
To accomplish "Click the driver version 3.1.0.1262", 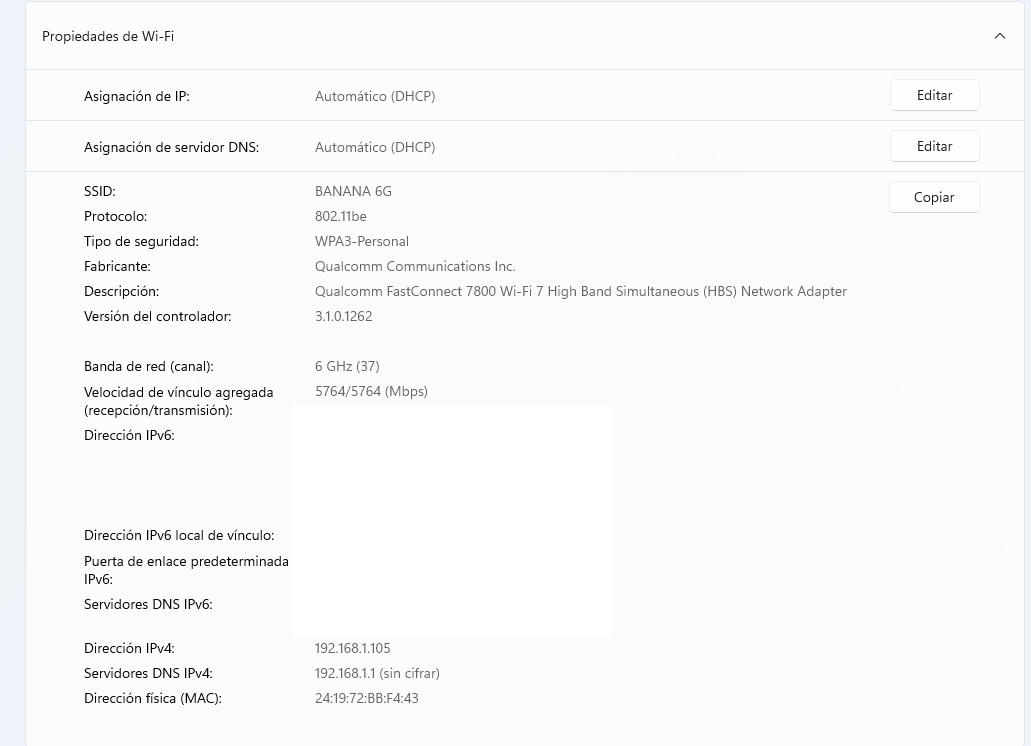I will tap(344, 316).
